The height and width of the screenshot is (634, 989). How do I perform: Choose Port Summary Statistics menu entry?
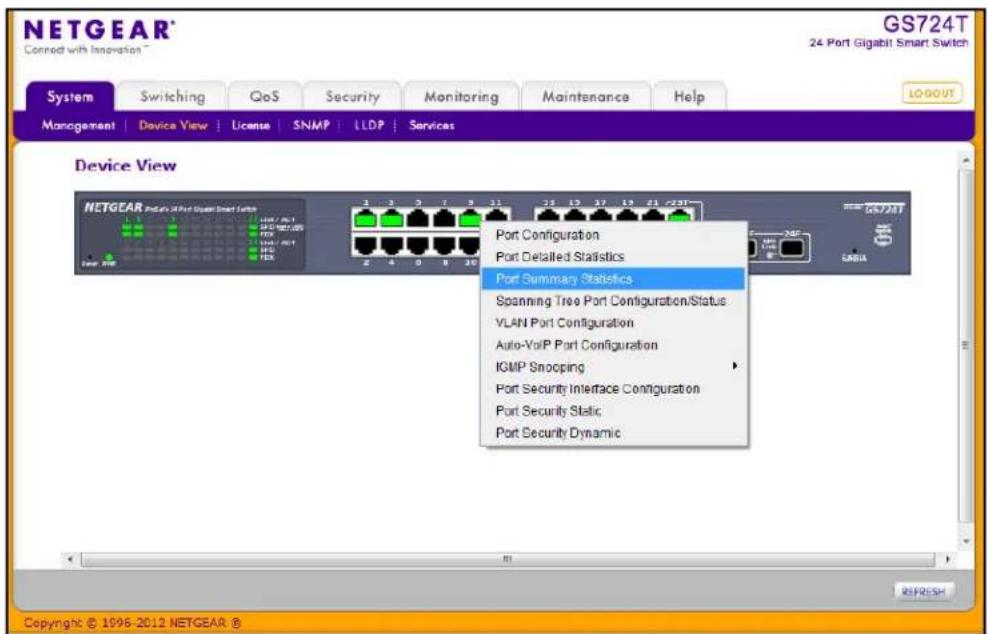click(x=613, y=279)
